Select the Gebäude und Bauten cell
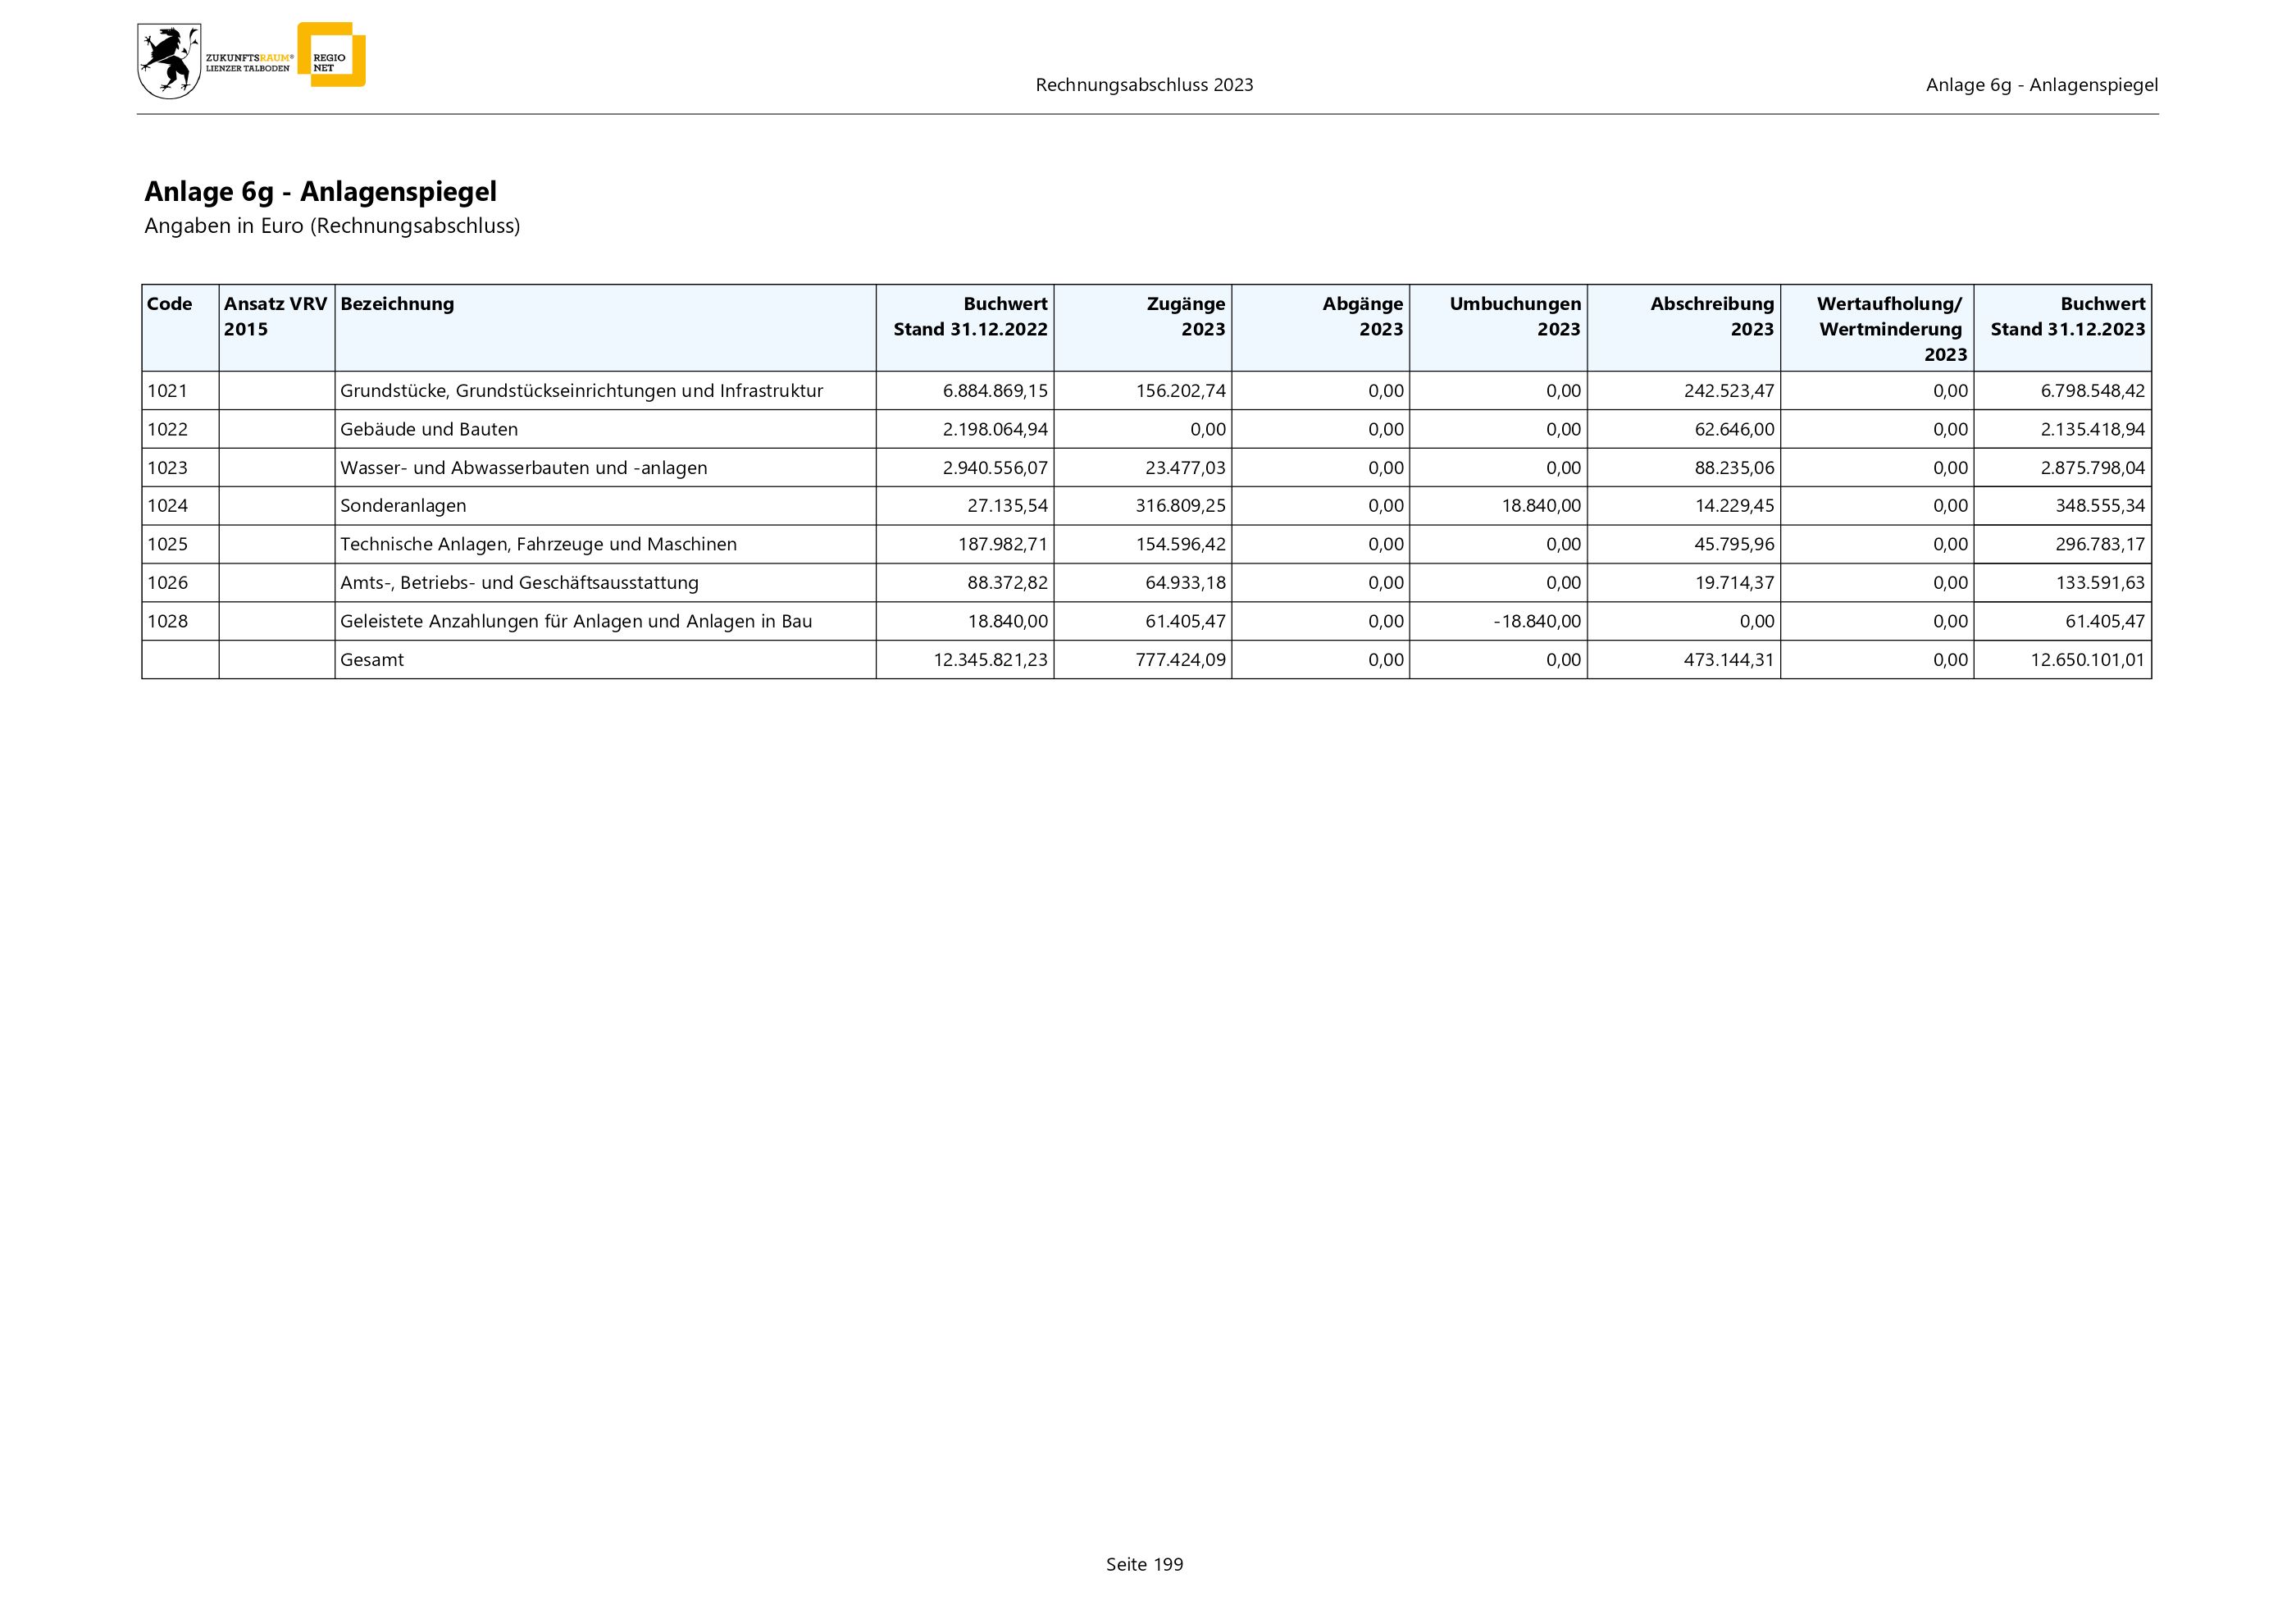This screenshot has width=2296, height=1624. (429, 429)
